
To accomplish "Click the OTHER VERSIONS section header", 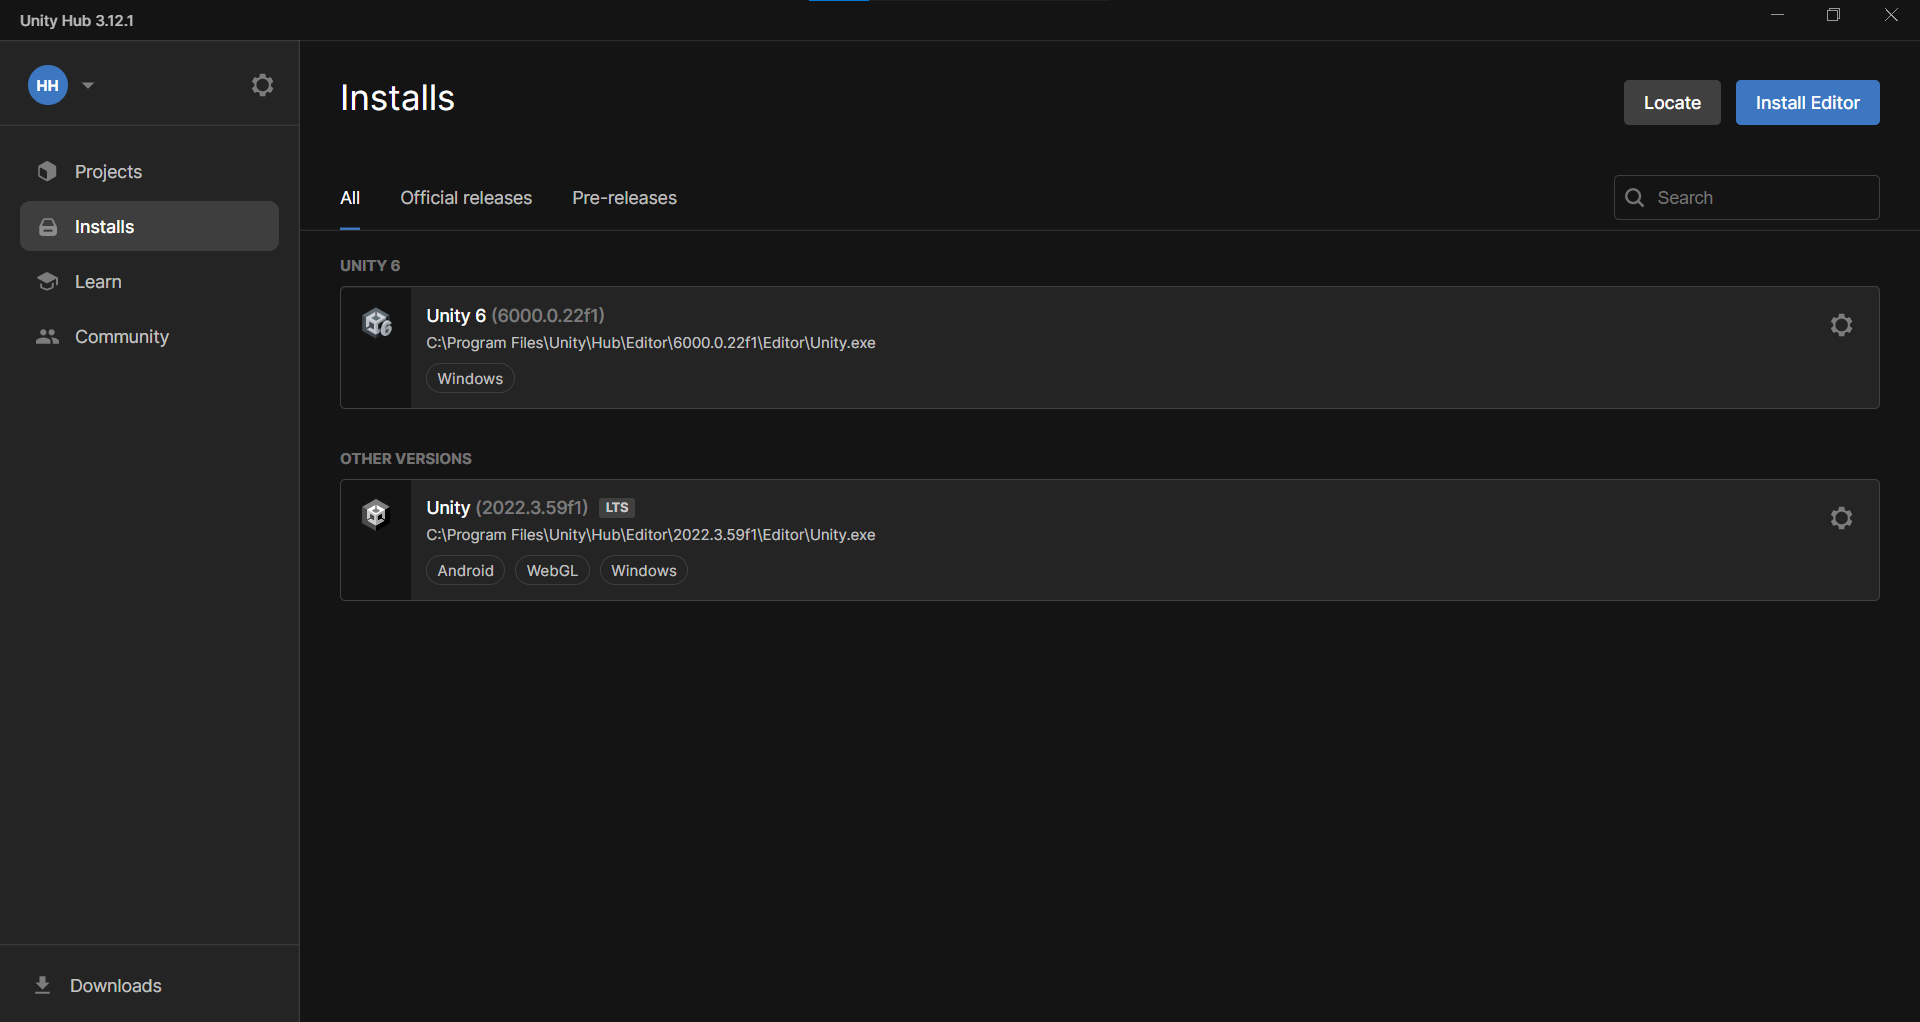I will 406,458.
